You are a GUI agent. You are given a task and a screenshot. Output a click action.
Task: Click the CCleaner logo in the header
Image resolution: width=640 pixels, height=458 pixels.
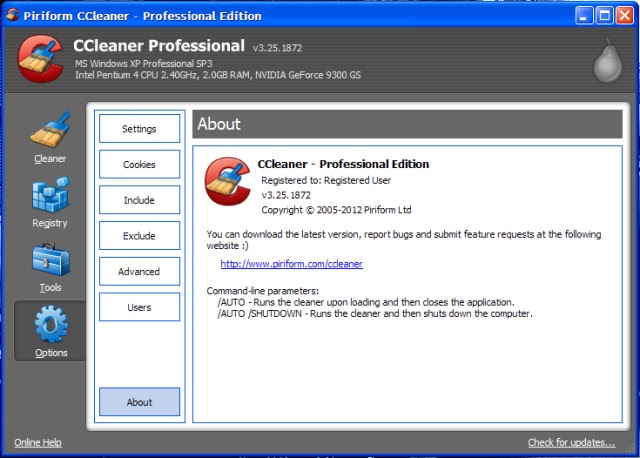coord(40,59)
